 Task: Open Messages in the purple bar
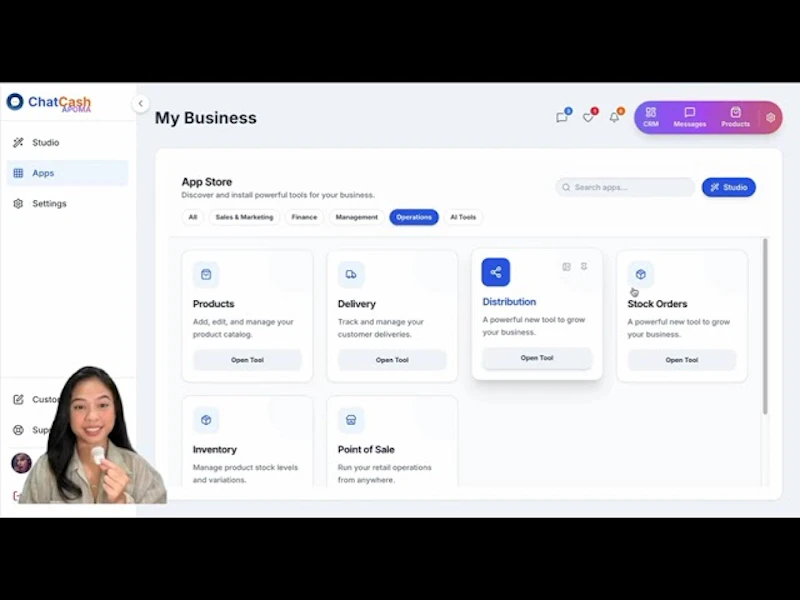(x=690, y=117)
